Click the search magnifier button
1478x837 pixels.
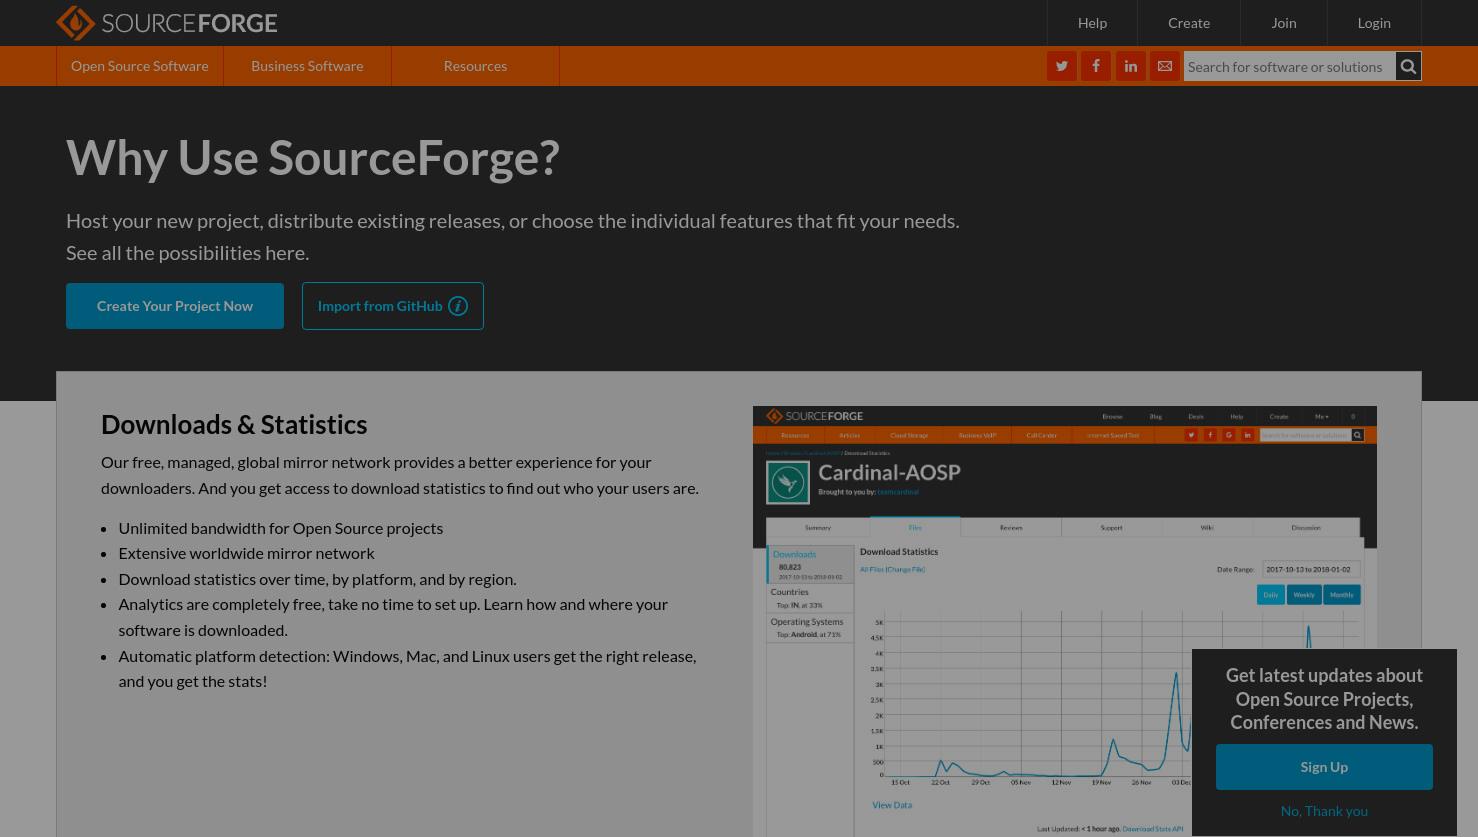(x=1408, y=67)
